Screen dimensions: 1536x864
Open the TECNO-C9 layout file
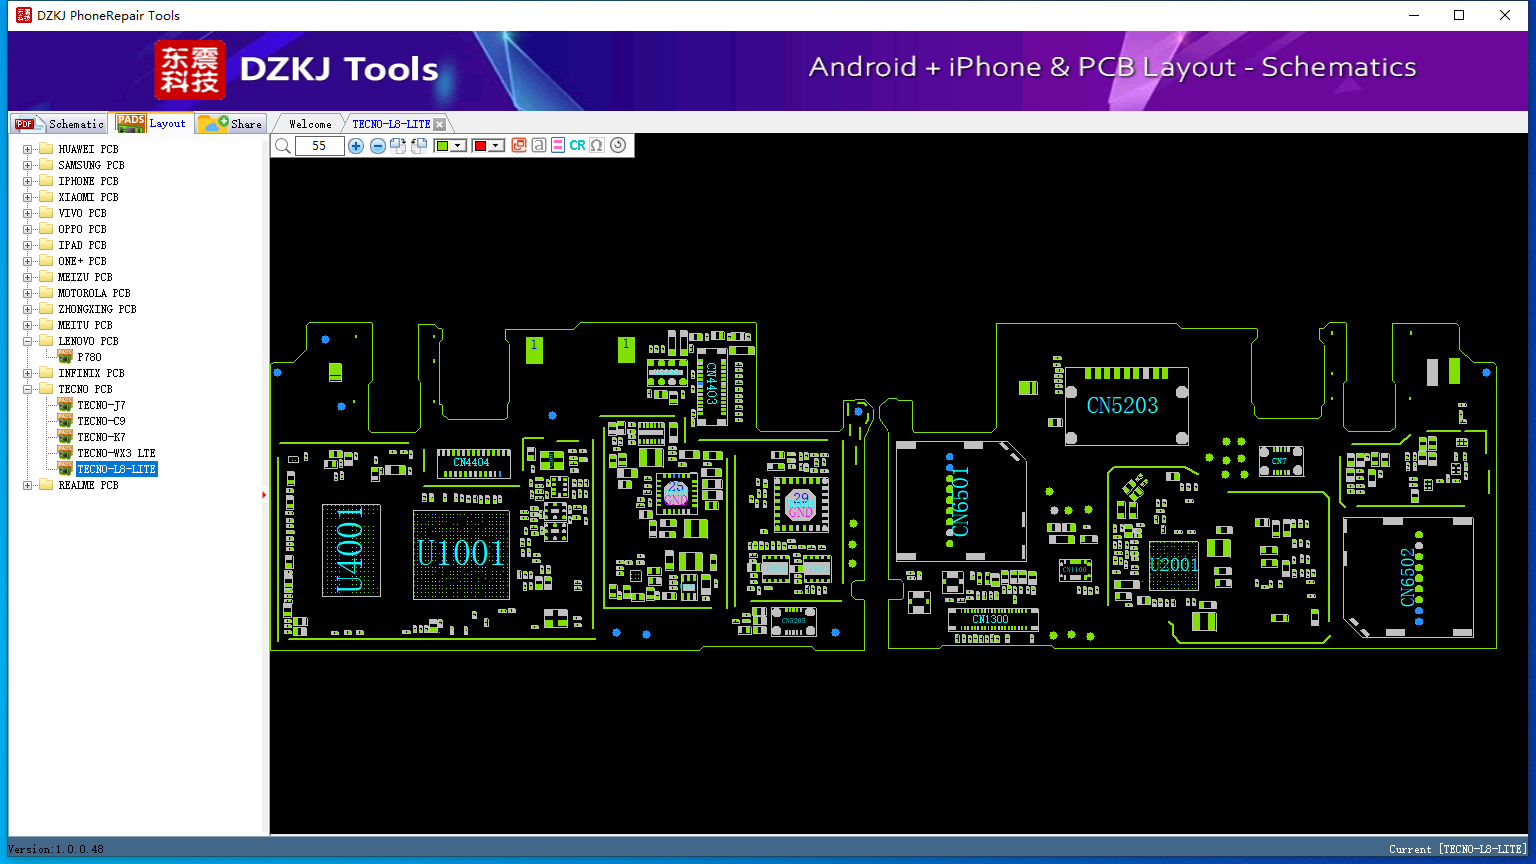[x=101, y=422]
